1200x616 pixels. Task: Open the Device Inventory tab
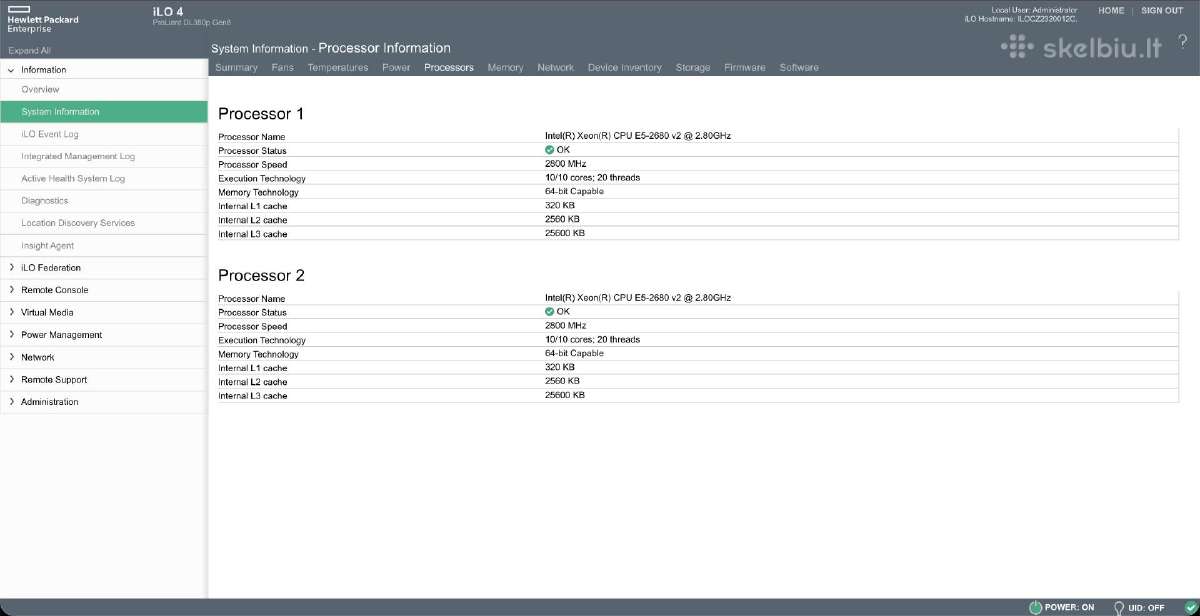[x=625, y=68]
